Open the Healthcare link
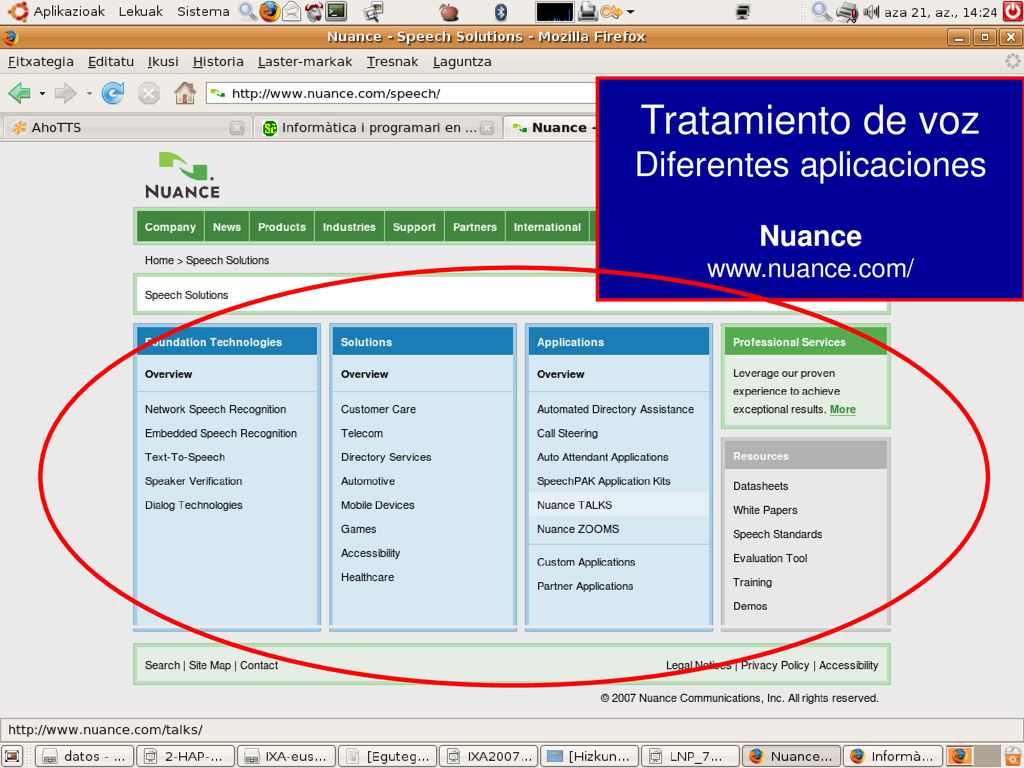 point(367,577)
